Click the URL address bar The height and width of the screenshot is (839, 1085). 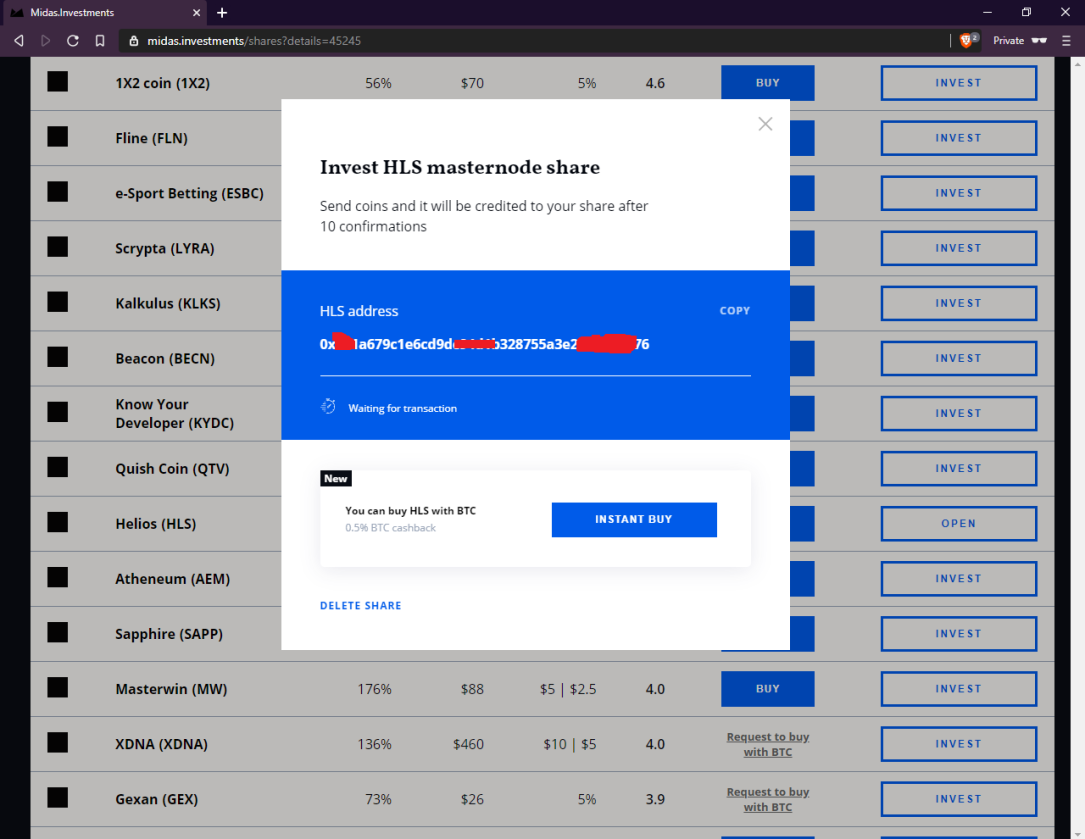click(x=533, y=41)
